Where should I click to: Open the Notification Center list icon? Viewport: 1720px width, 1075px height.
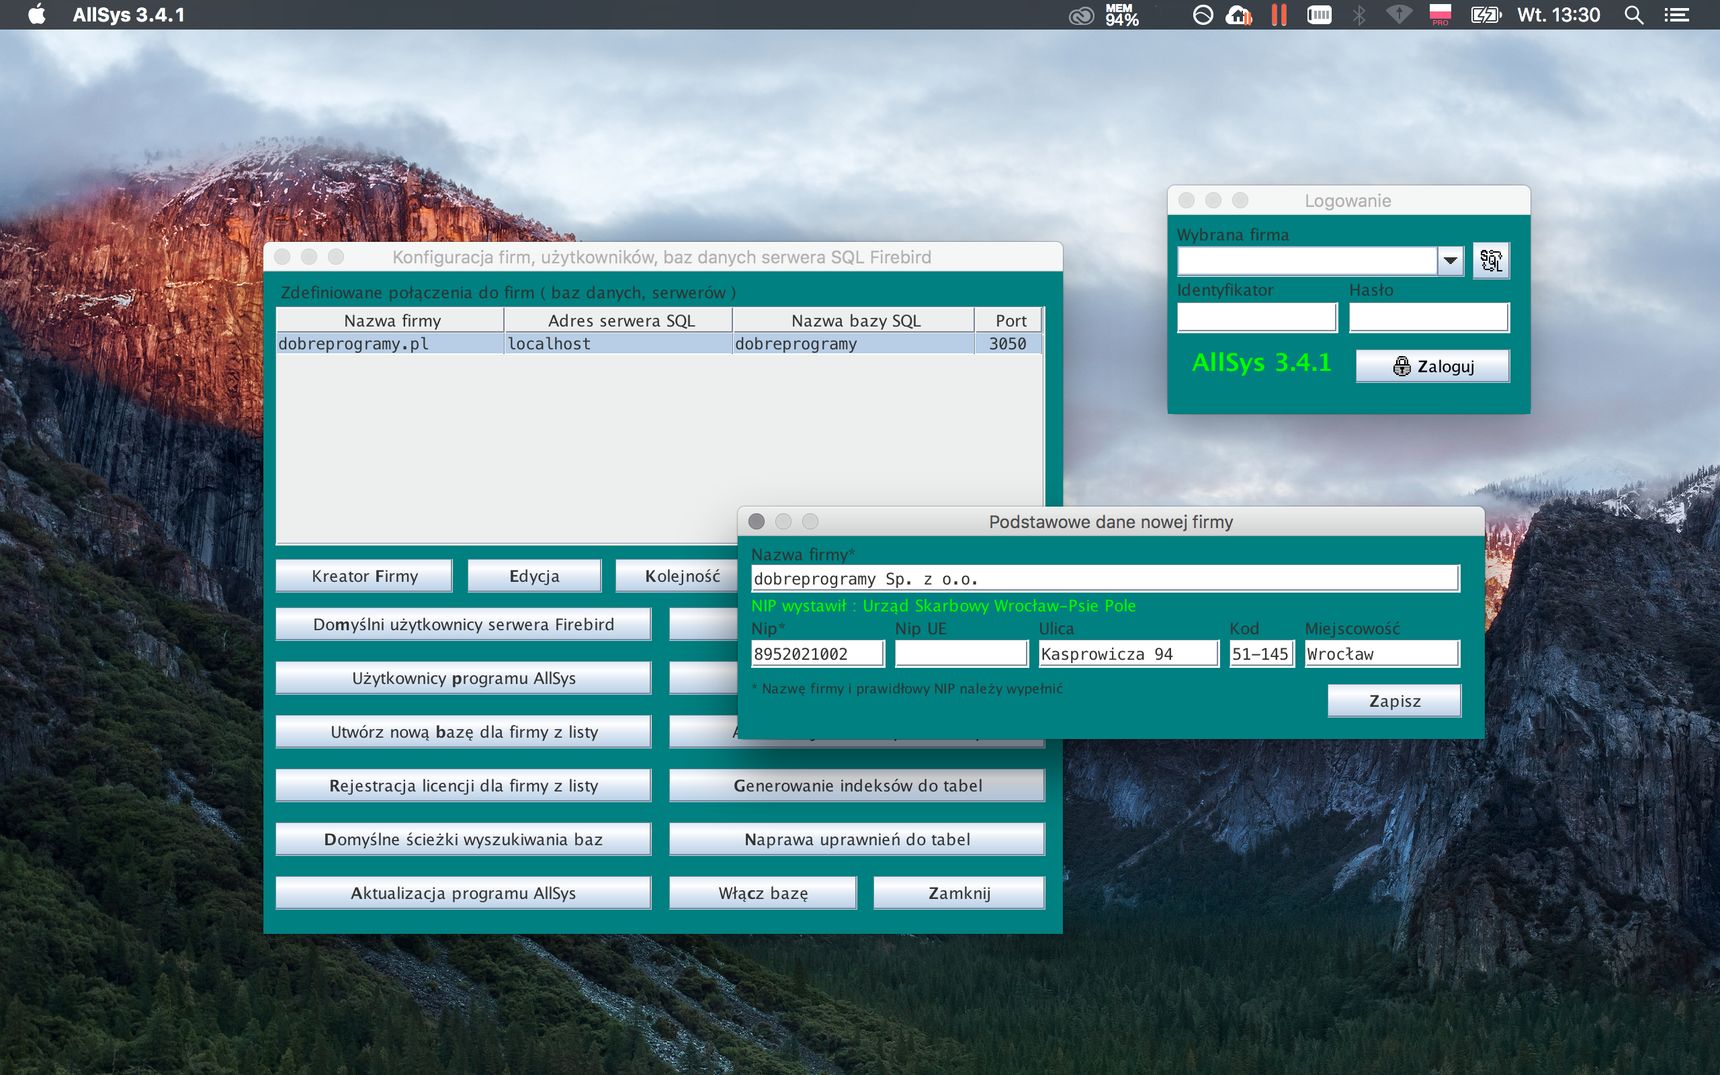coord(1677,15)
